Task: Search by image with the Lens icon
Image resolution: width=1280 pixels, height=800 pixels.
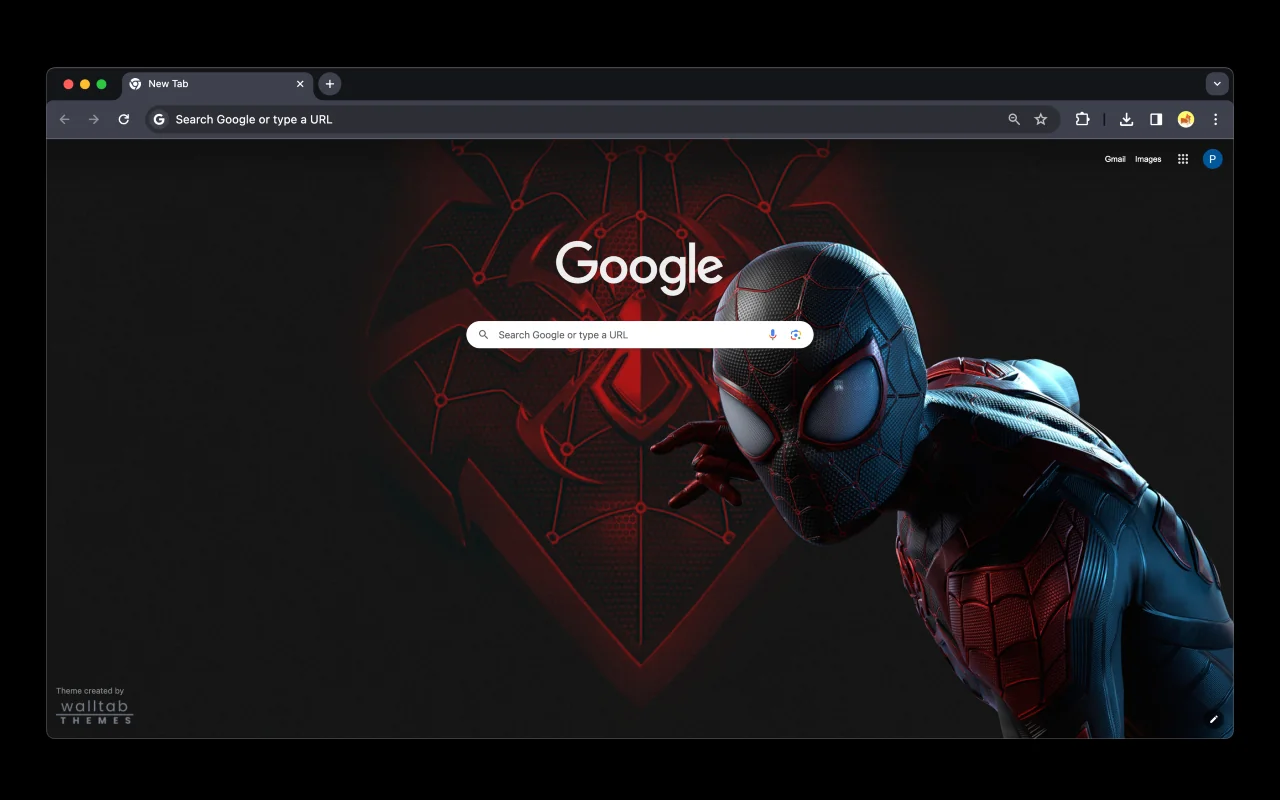Action: [x=796, y=335]
